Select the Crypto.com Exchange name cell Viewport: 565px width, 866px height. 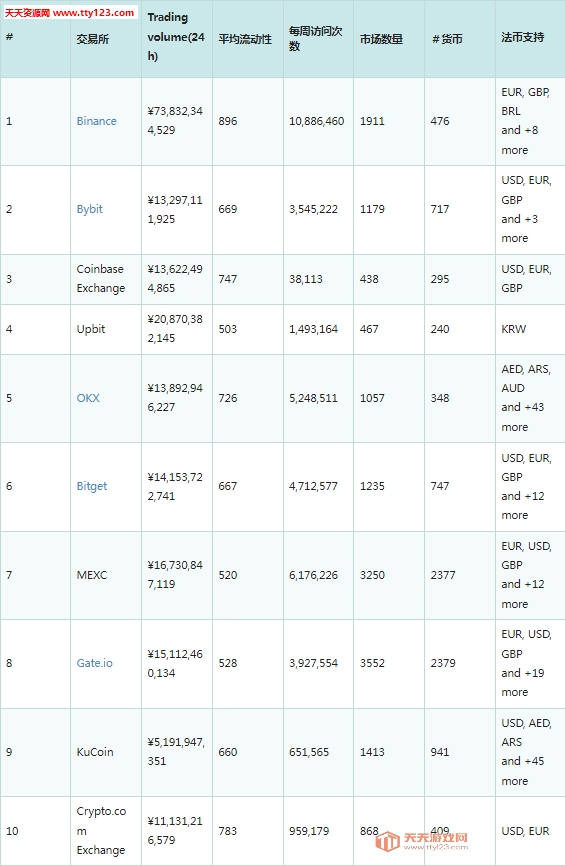pyautogui.click(x=101, y=831)
